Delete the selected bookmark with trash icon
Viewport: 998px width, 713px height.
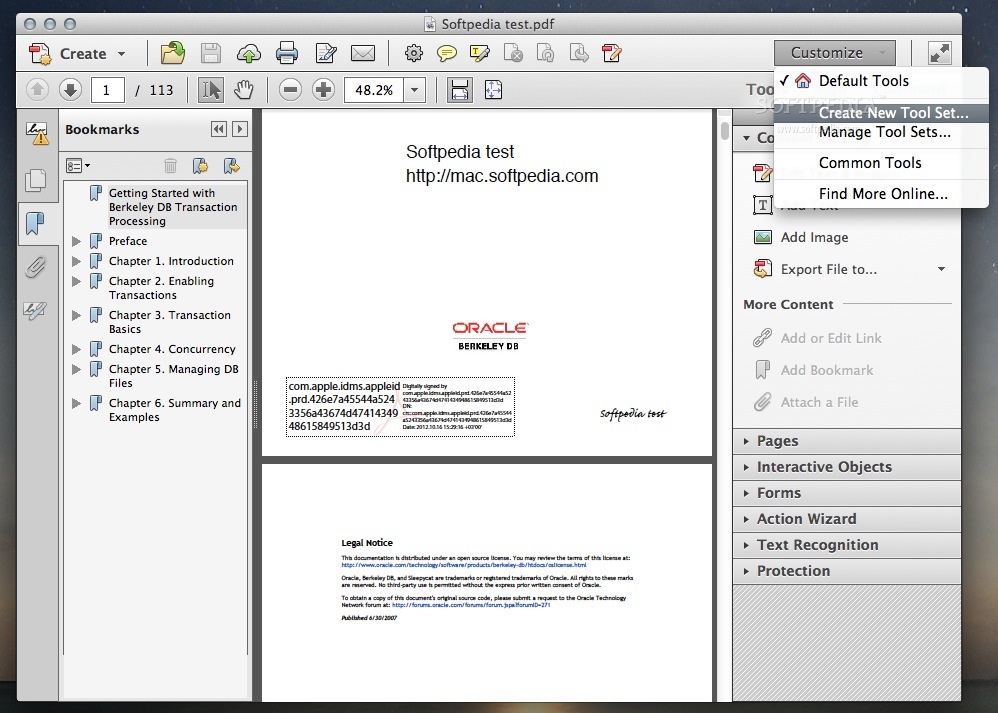tap(170, 166)
